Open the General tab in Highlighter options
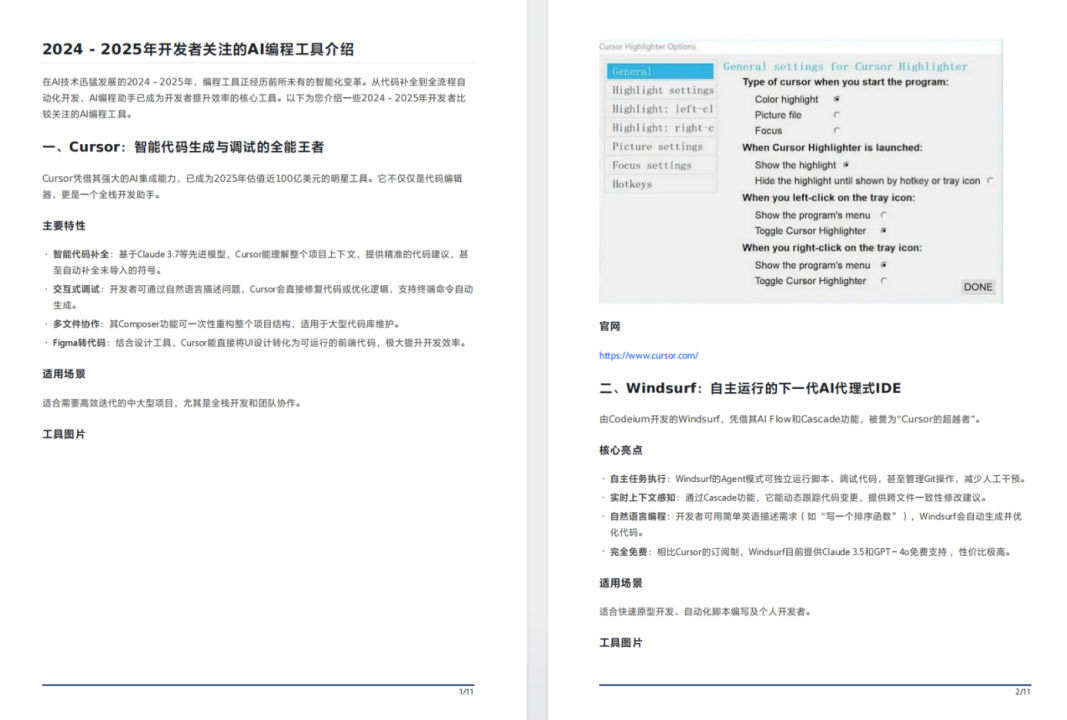1067x720 pixels. 660,71
